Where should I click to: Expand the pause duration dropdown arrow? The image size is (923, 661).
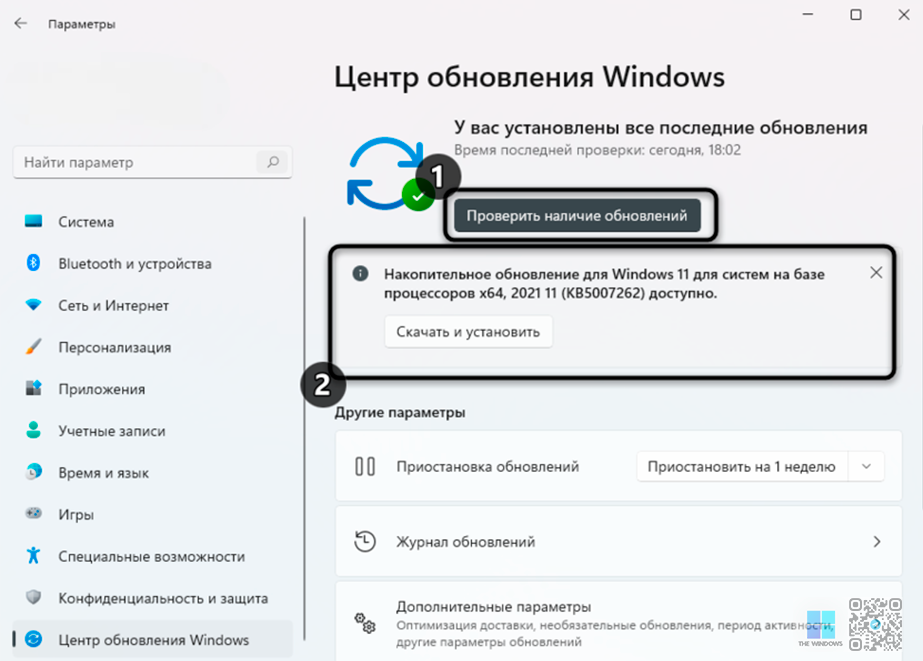[x=866, y=466]
